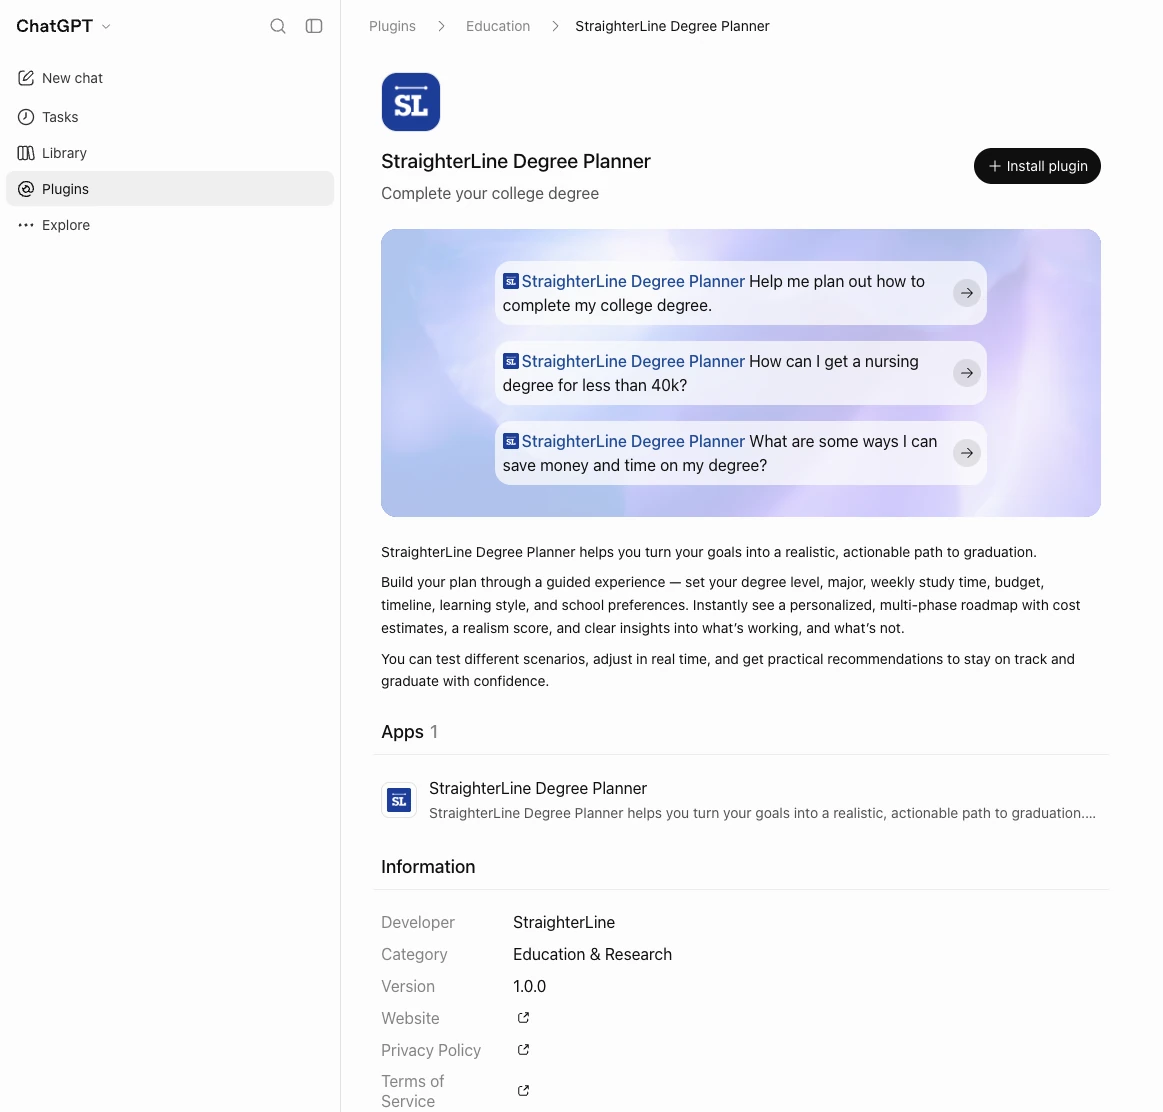Open New chat in sidebar

(x=170, y=78)
